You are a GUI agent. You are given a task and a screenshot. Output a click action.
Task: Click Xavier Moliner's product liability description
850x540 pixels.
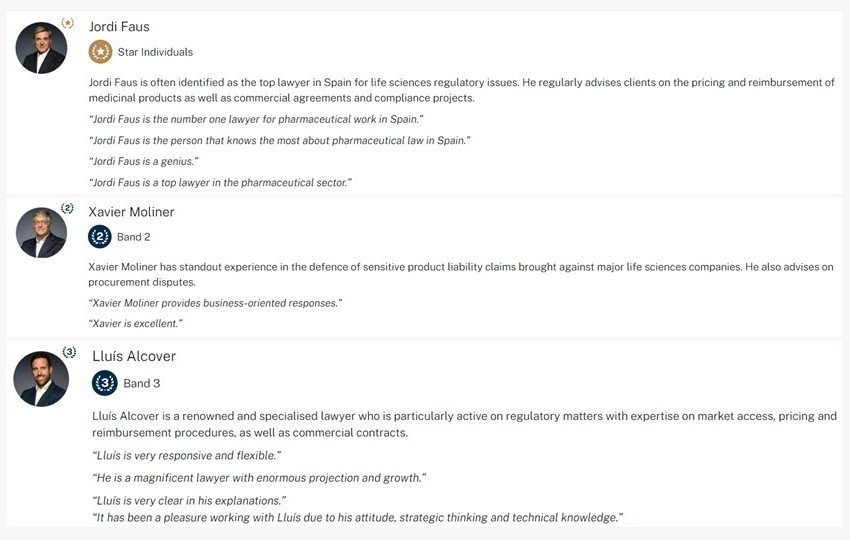[461, 274]
